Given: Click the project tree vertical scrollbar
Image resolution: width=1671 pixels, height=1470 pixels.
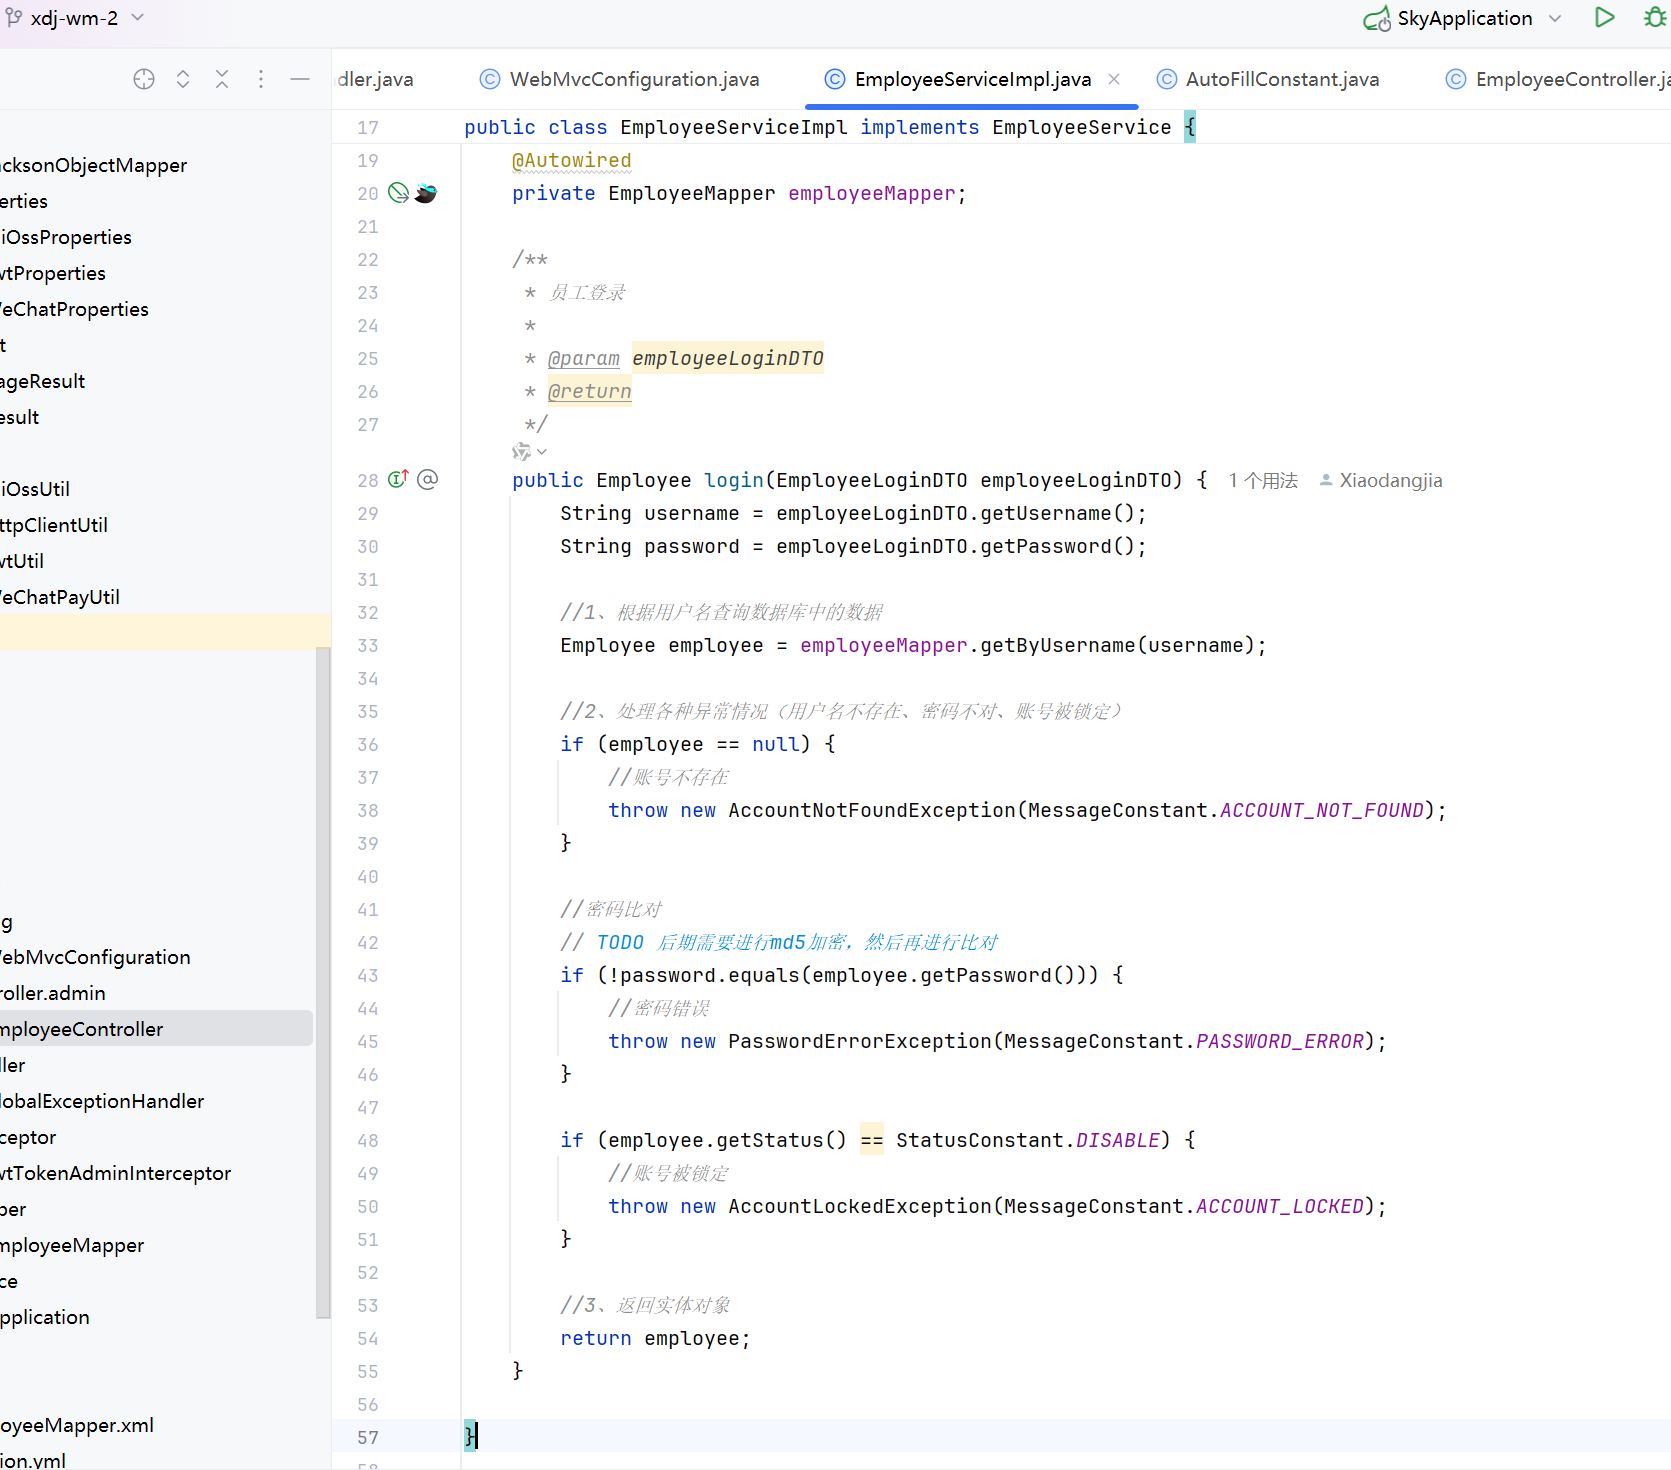Looking at the screenshot, I should [323, 982].
